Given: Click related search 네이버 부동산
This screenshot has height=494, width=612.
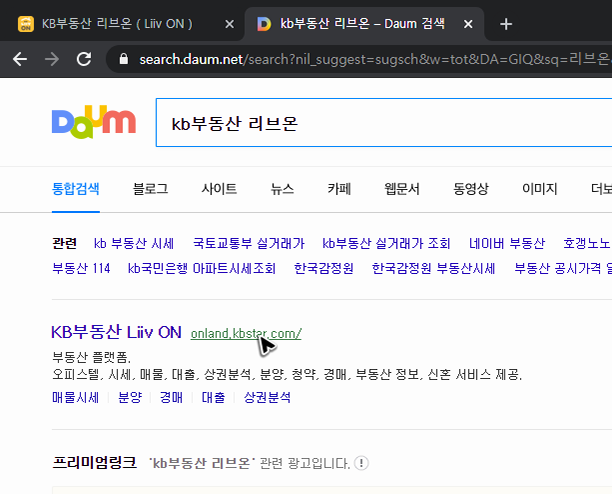Looking at the screenshot, I should coord(507,243).
